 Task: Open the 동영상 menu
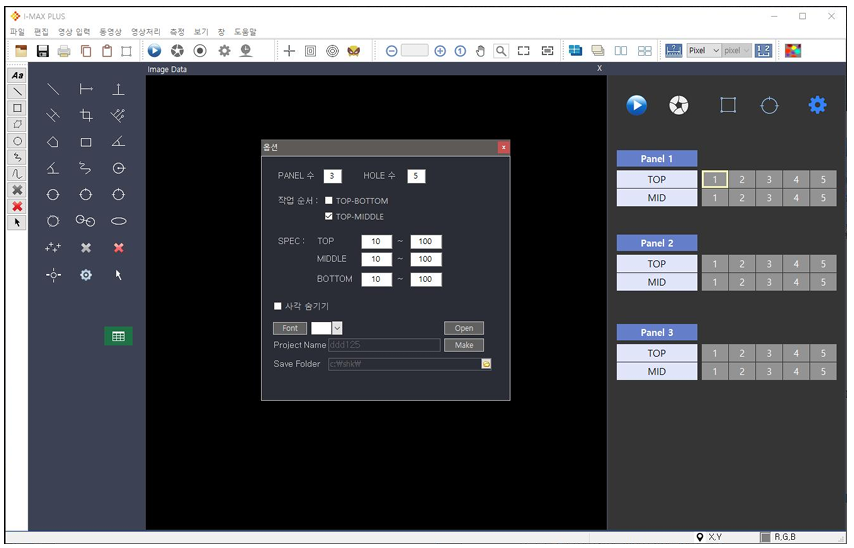(x=111, y=32)
